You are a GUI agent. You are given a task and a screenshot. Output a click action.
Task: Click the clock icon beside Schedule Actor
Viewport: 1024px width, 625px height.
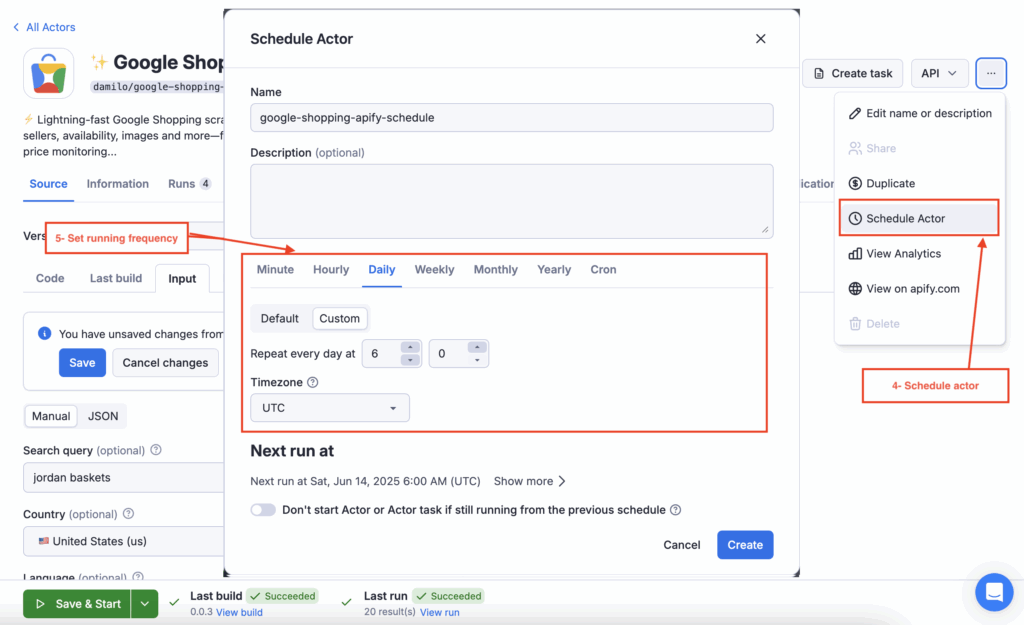(855, 219)
